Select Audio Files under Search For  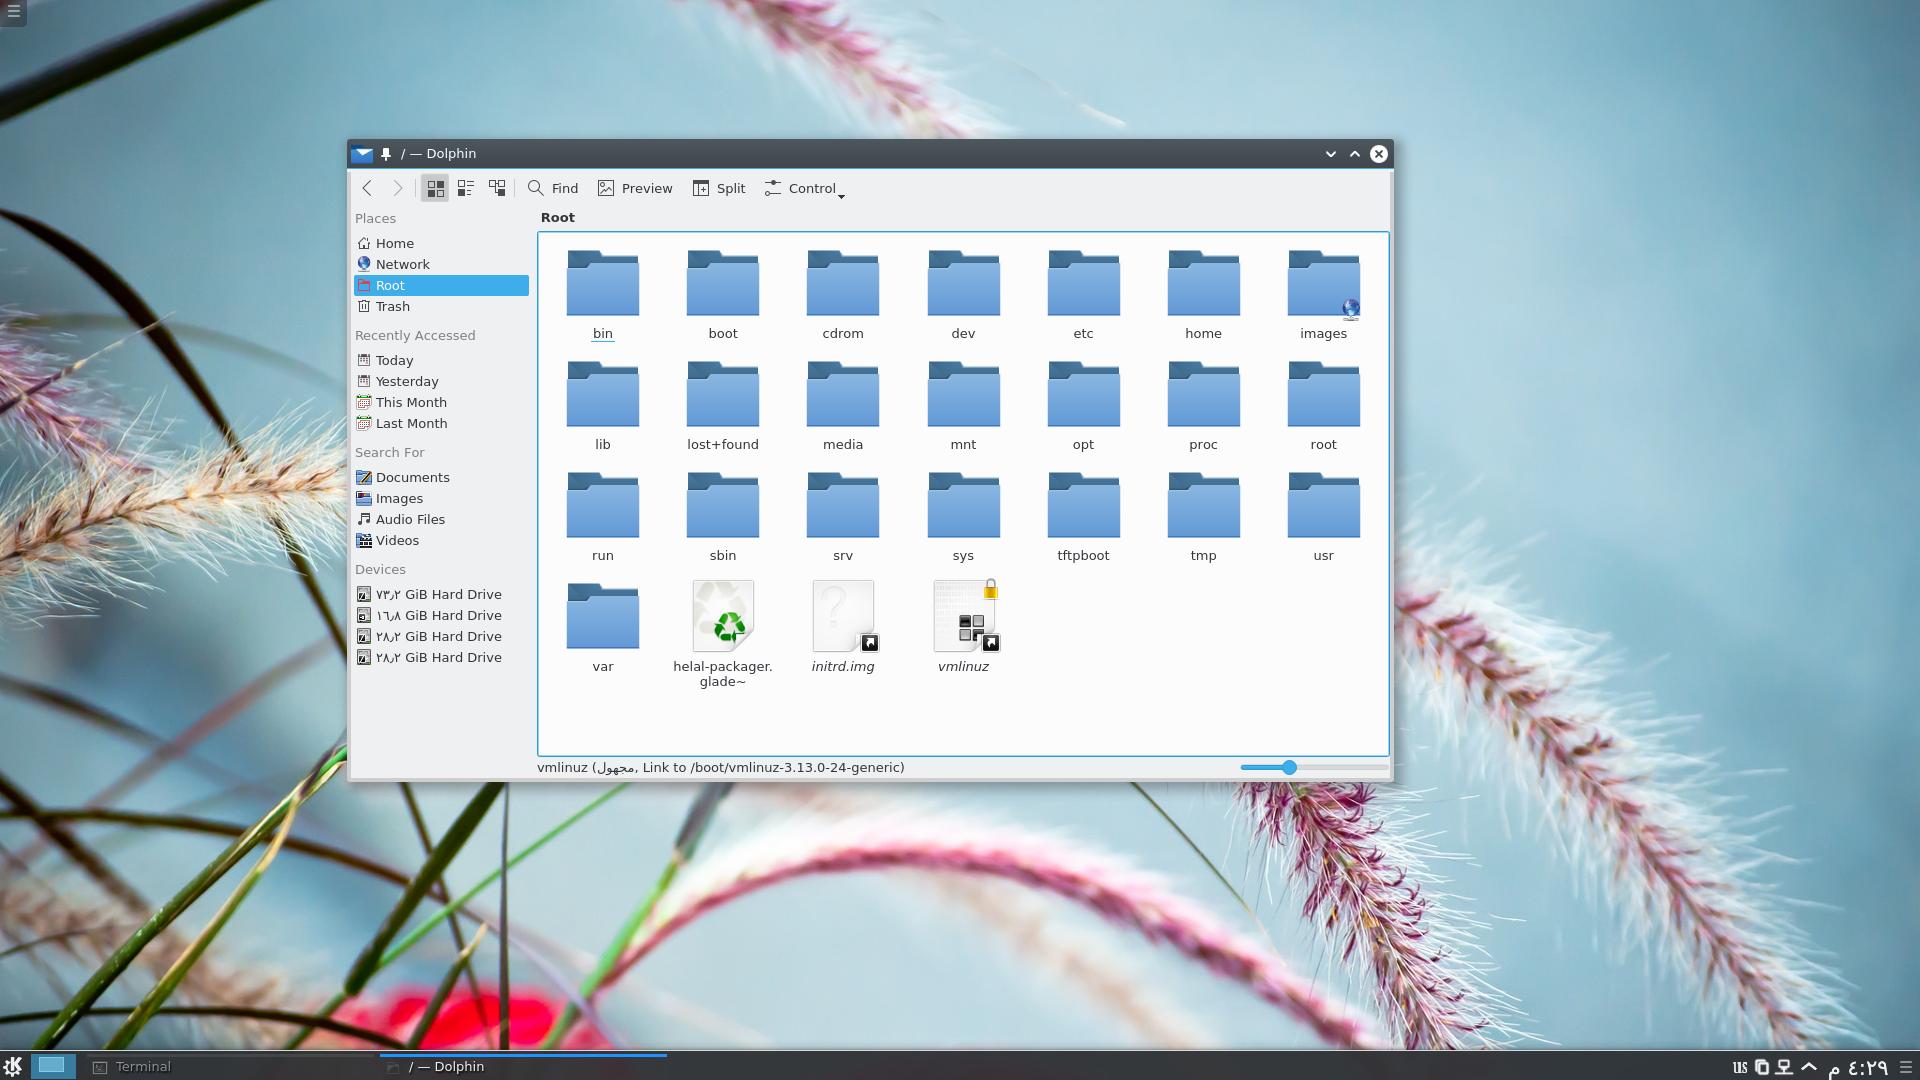coord(410,519)
